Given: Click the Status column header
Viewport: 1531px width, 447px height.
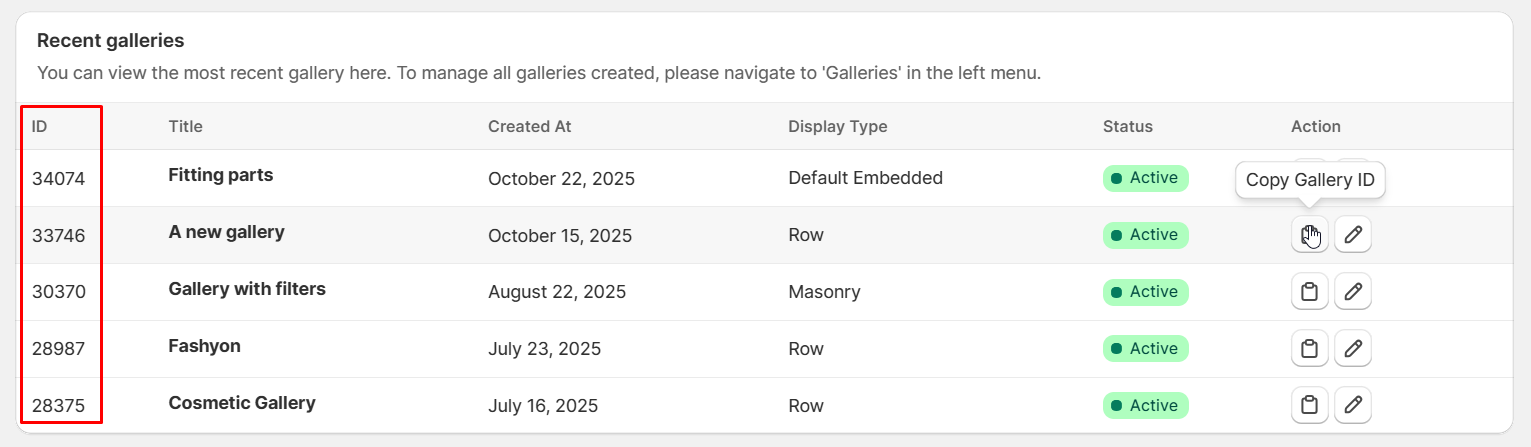Looking at the screenshot, I should tap(1127, 126).
